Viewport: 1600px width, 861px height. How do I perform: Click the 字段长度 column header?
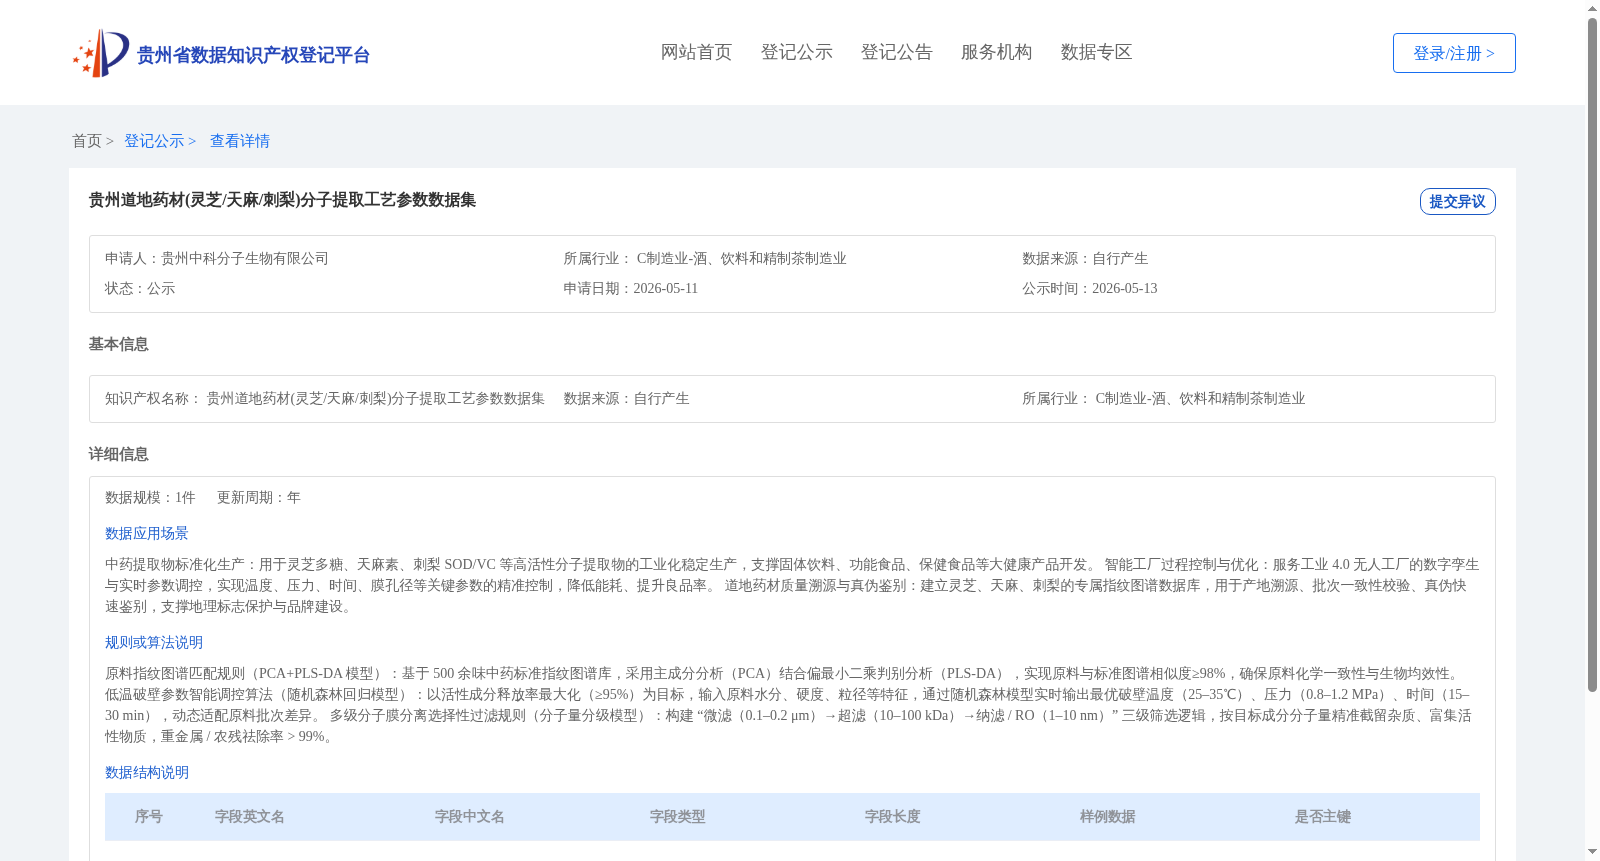coord(893,816)
